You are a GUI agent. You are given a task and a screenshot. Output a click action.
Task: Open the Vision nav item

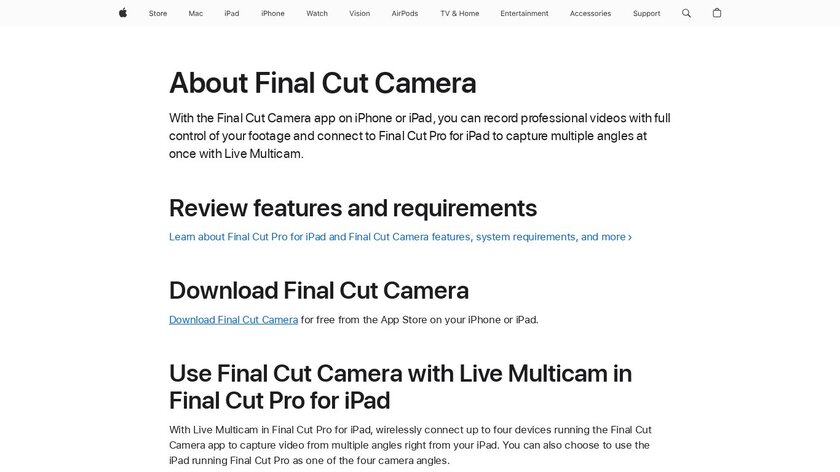coord(359,13)
